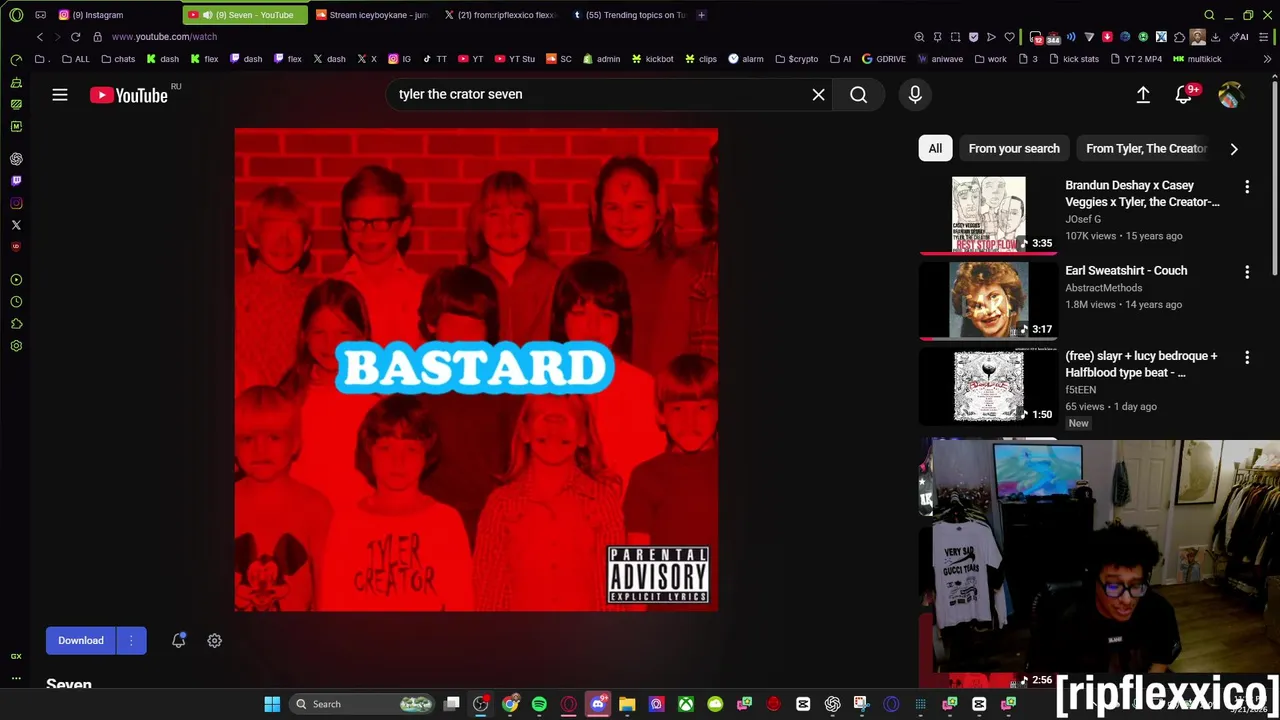
Task: Open the page zoom magnifier in address bar
Action: [x=919, y=37]
